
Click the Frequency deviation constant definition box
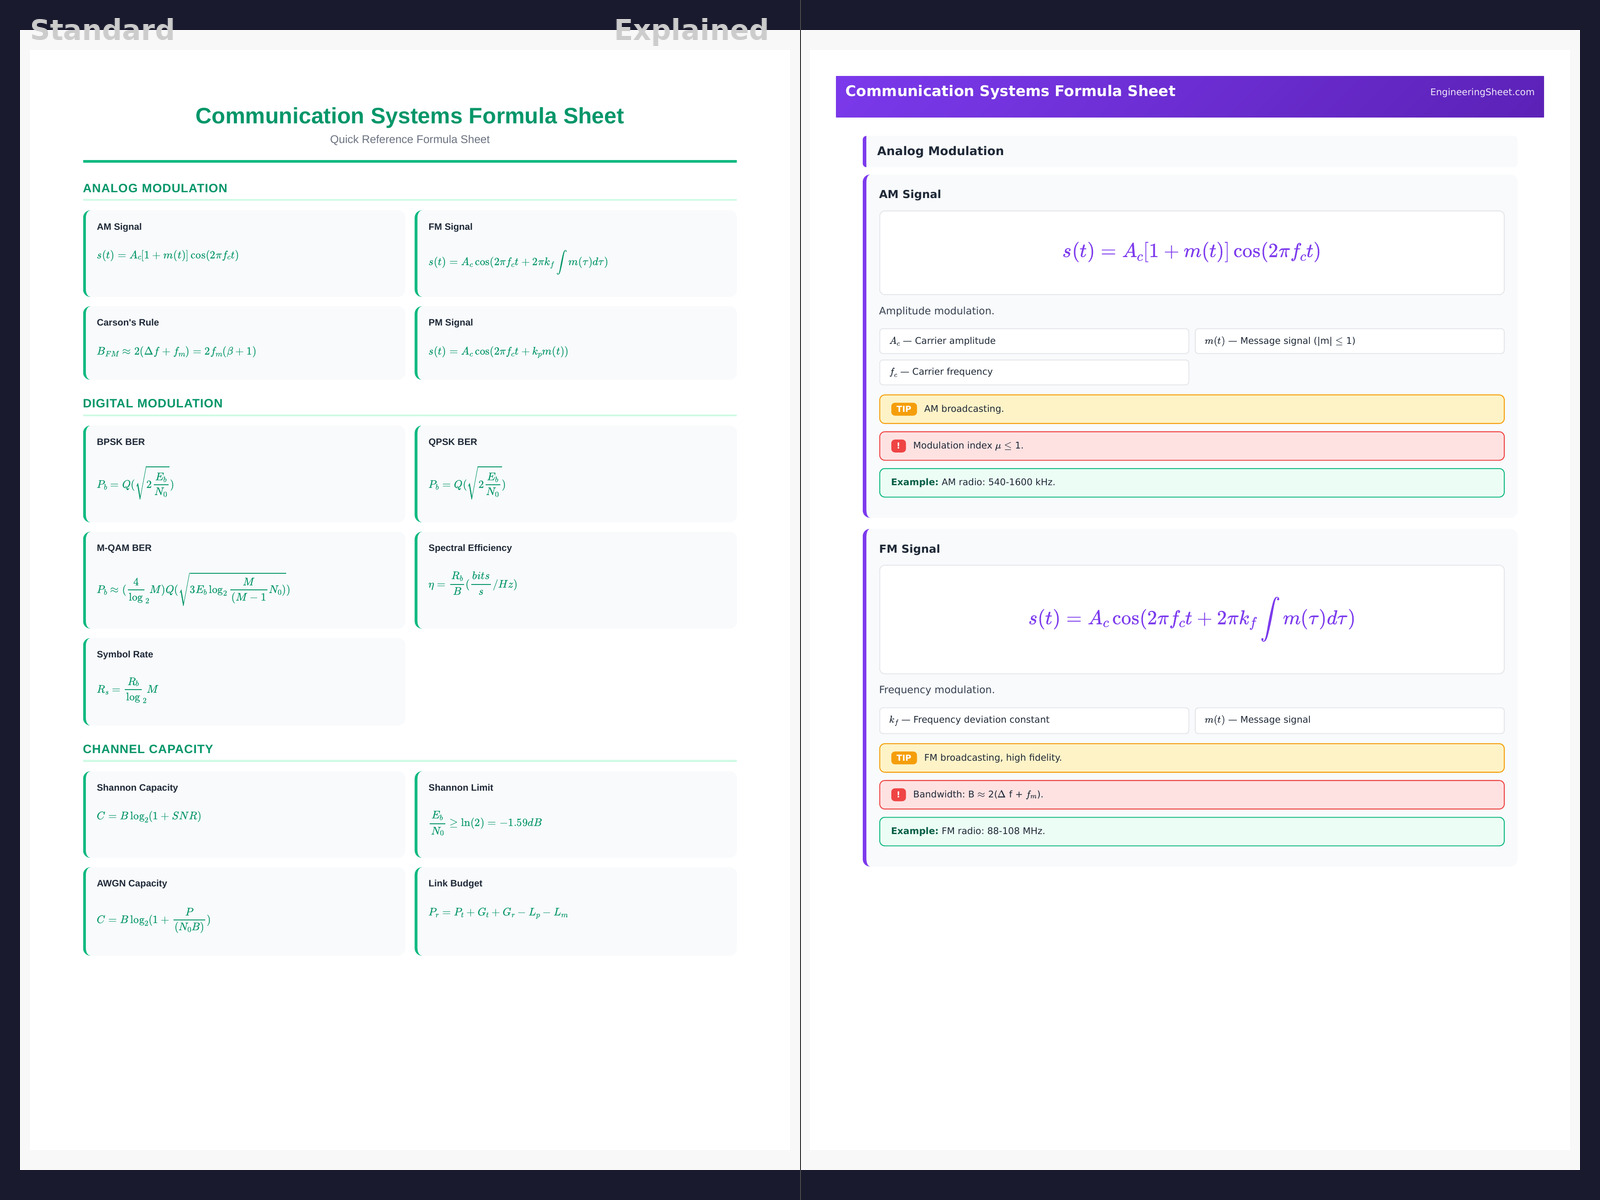pos(1033,720)
